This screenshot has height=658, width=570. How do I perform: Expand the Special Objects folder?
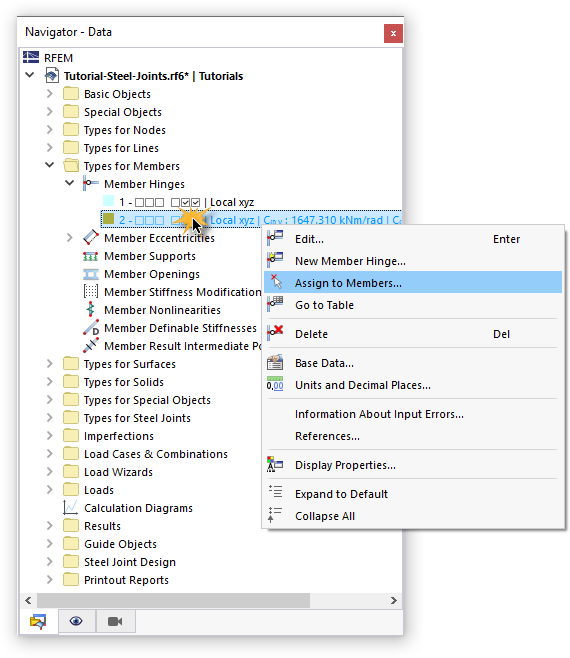pyautogui.click(x=50, y=112)
